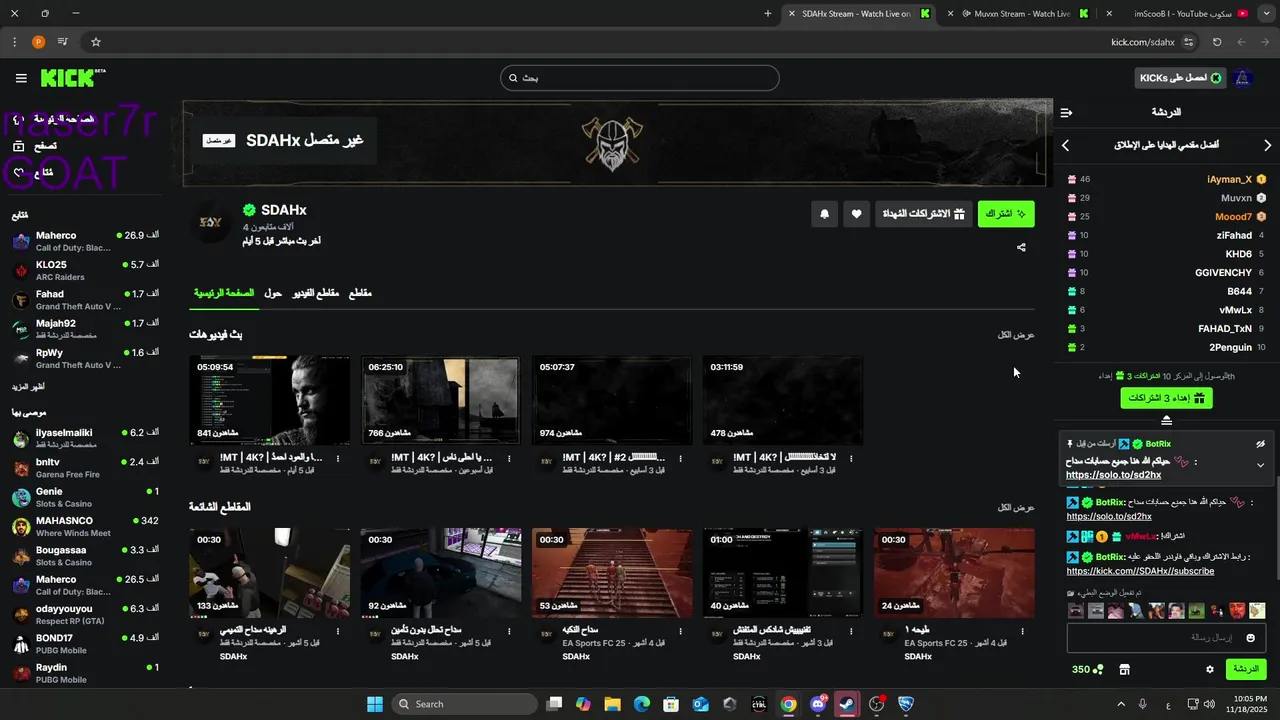This screenshot has height=720, width=1280.
Task: Click the الاشتراكات المُهداة gift subs button
Action: point(924,214)
